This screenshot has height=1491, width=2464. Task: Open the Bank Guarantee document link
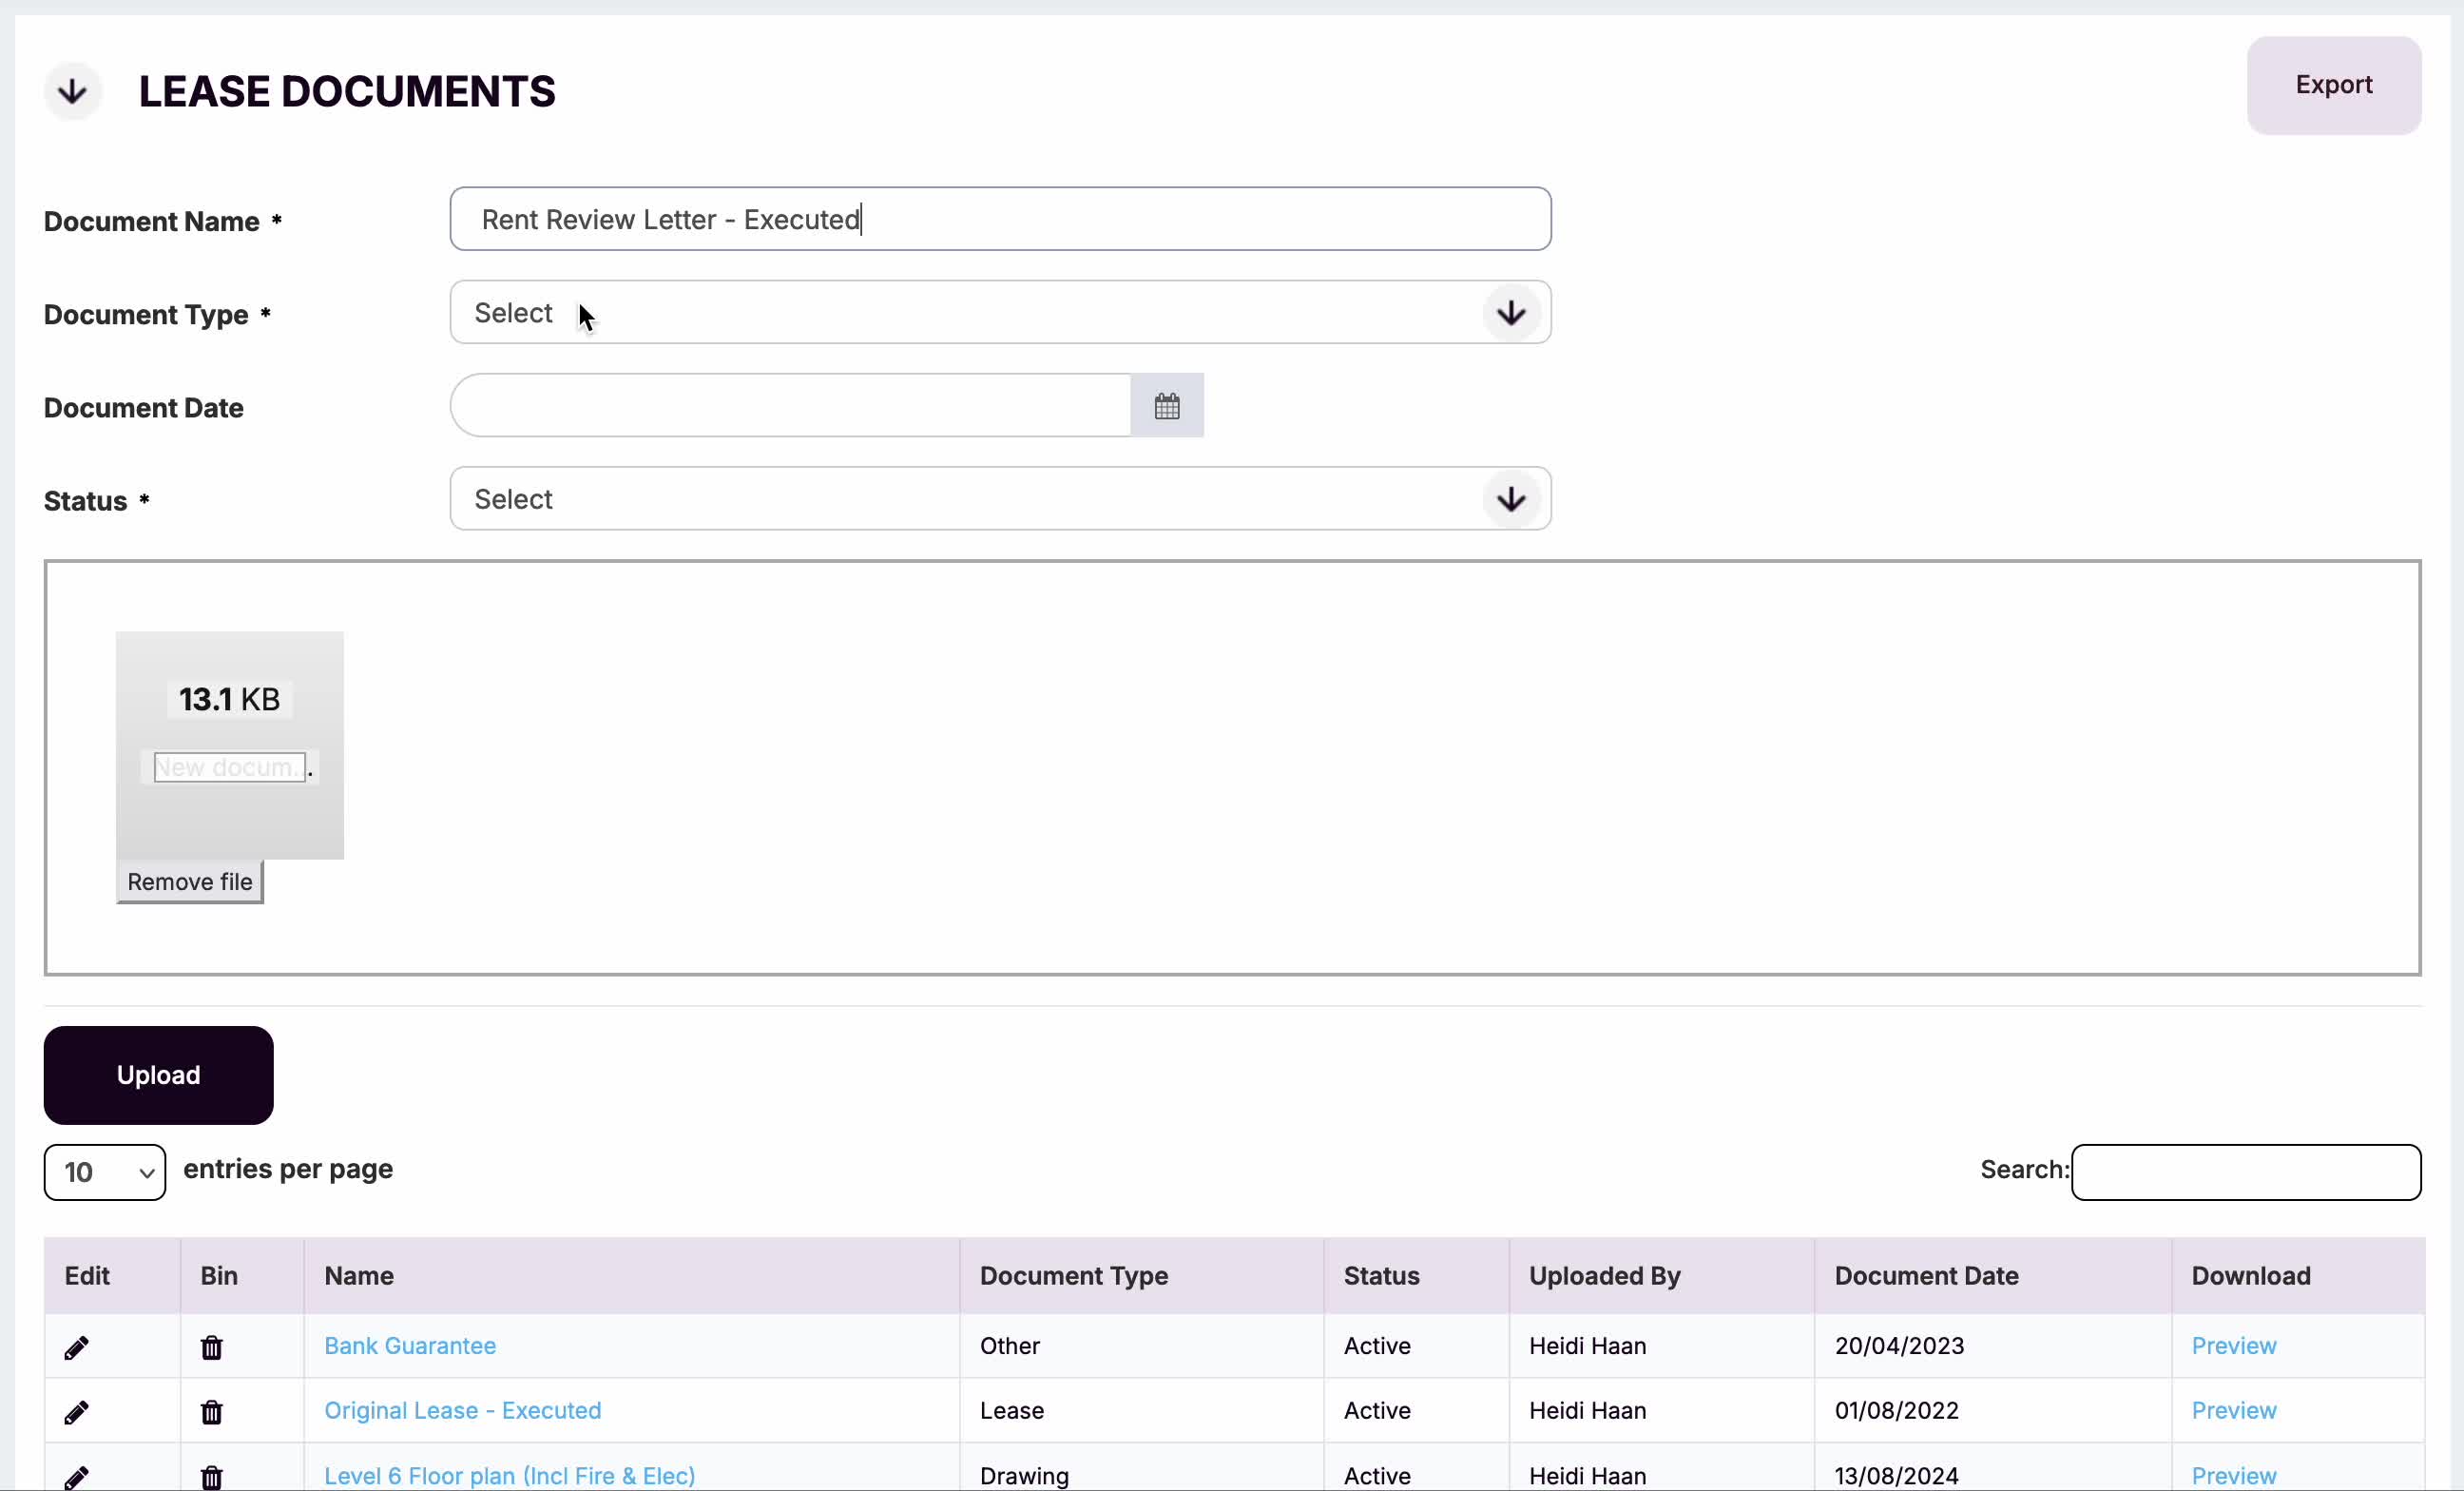[410, 1346]
